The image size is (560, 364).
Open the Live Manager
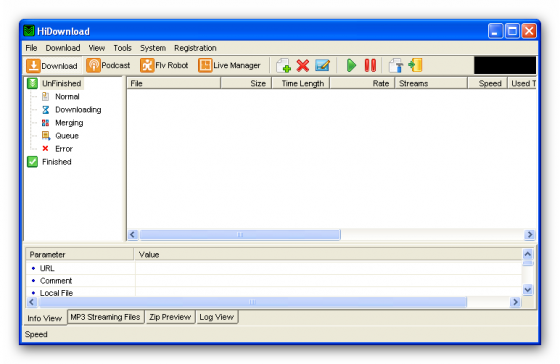229,65
